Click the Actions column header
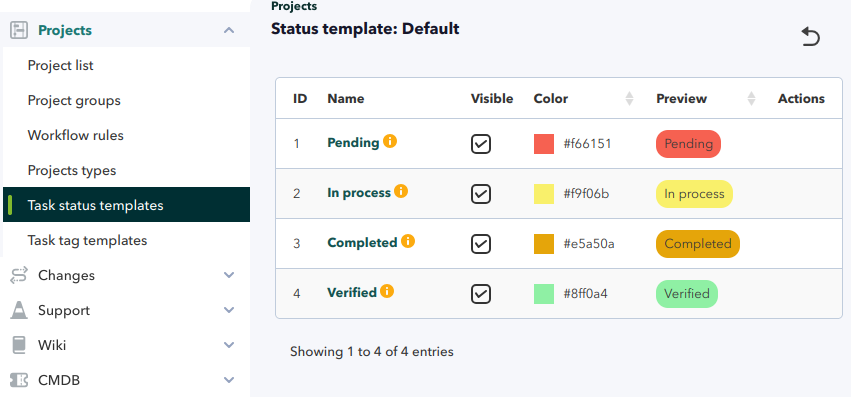851x397 pixels. coord(801,99)
